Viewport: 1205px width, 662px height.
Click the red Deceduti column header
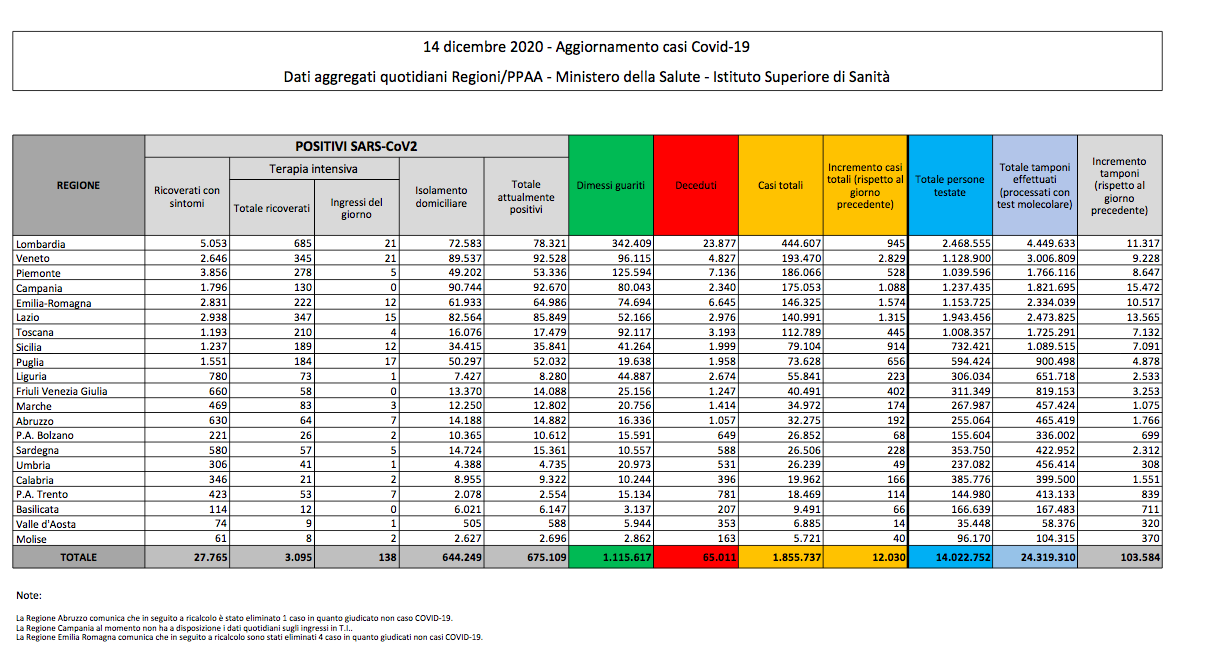[x=695, y=186]
